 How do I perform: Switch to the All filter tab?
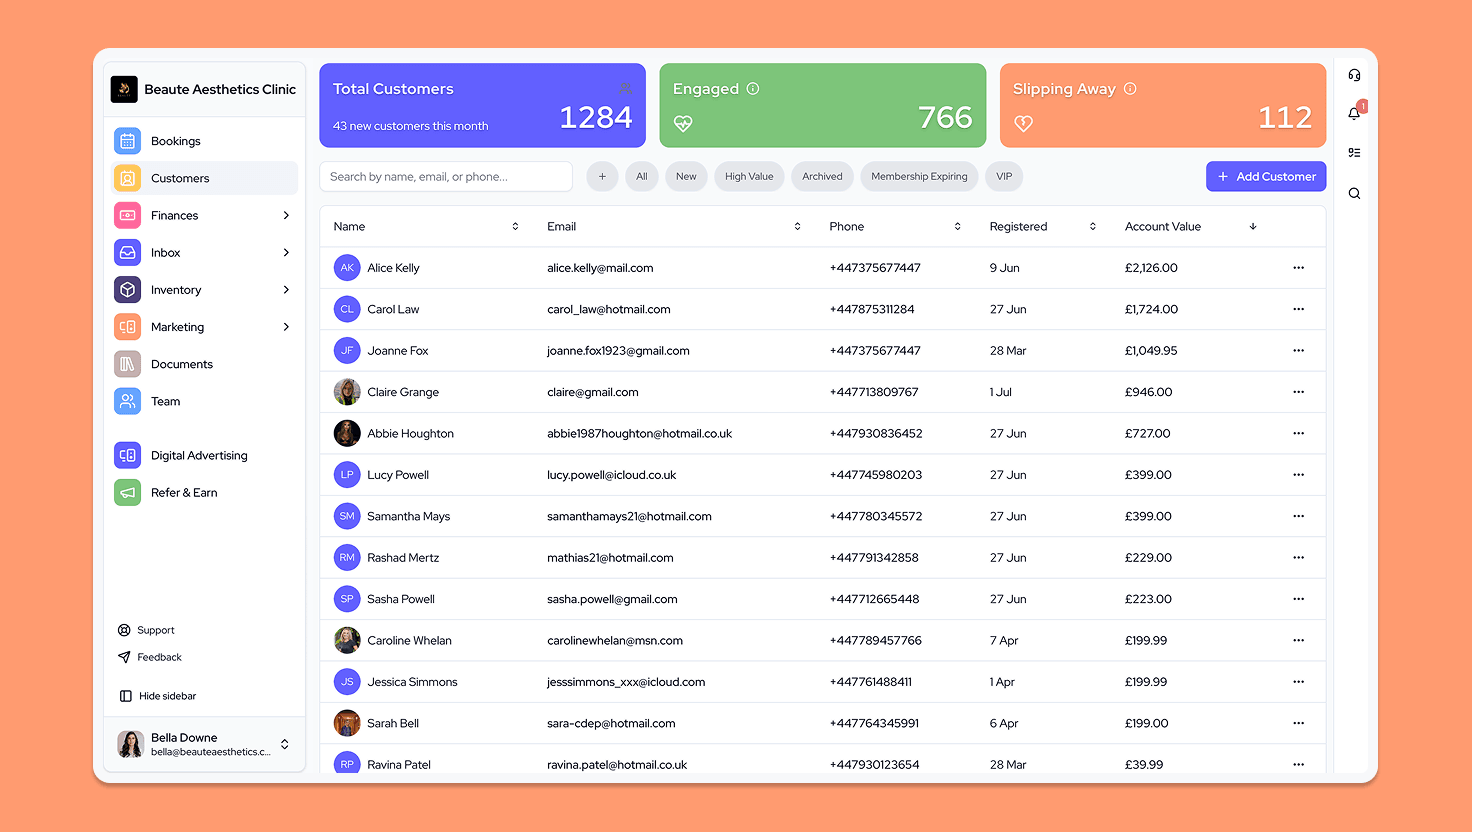tap(641, 176)
